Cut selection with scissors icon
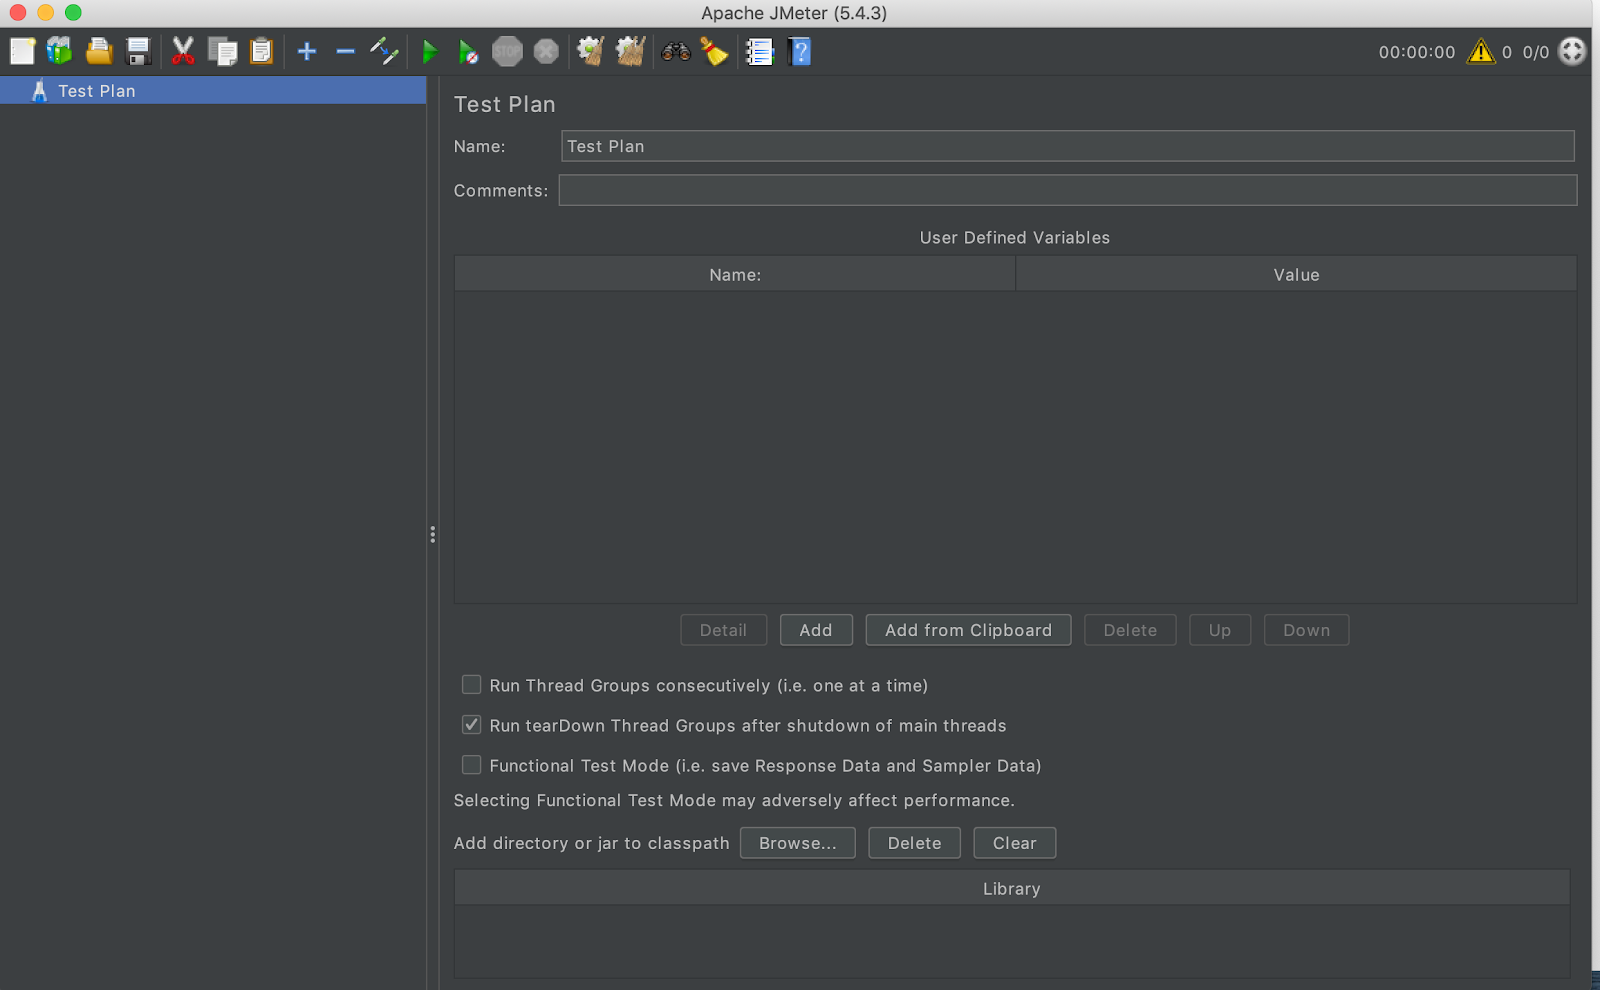Screen dimensions: 1600x990 (x=183, y=51)
